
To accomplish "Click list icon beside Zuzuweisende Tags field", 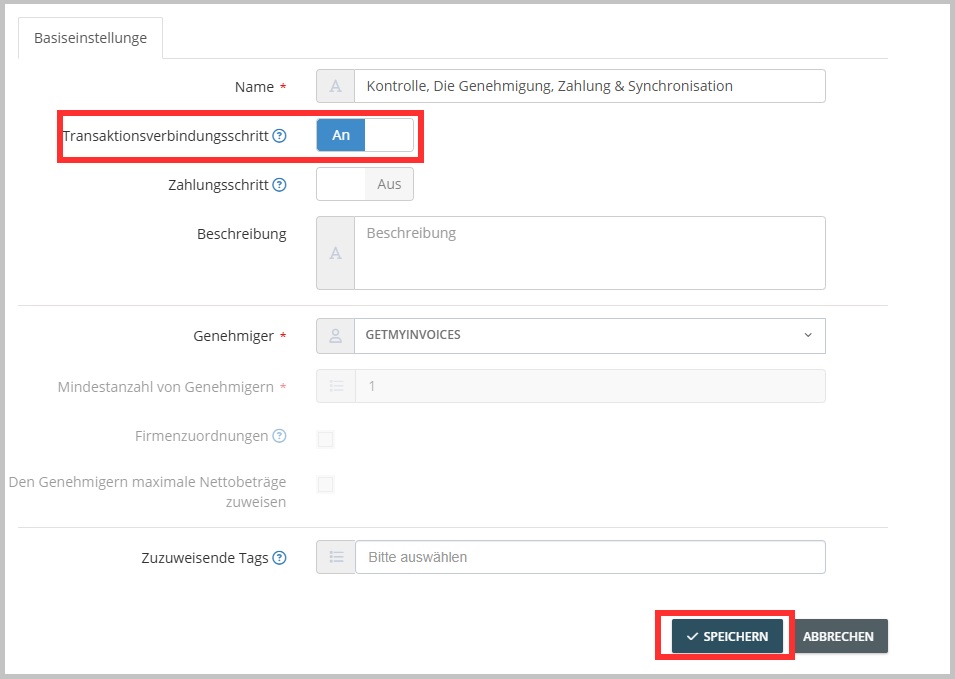I will pos(336,557).
